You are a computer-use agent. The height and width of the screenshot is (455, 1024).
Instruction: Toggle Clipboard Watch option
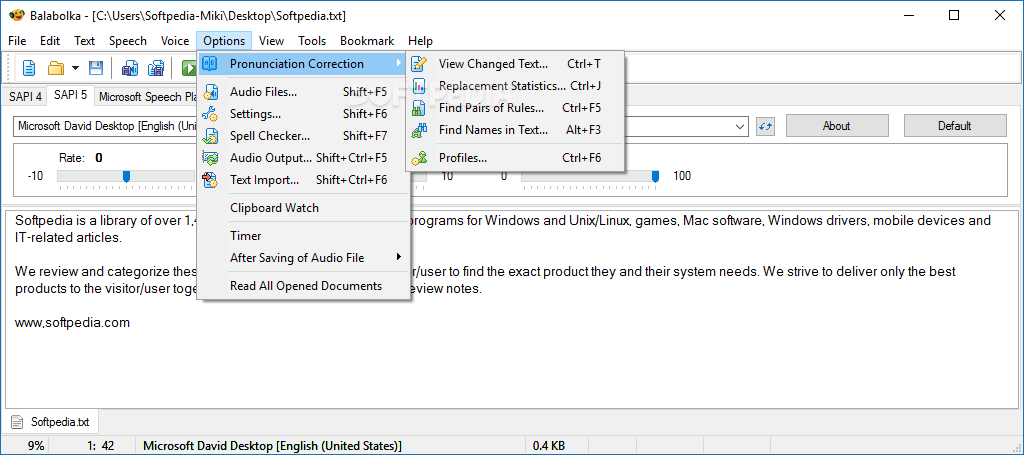[x=303, y=208]
